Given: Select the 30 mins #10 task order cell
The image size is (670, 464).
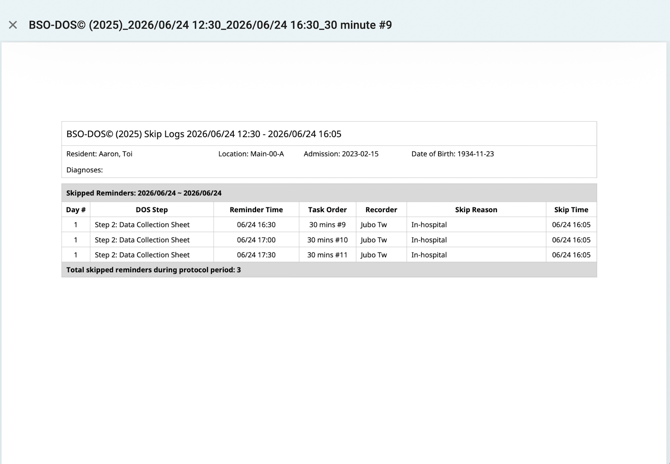Looking at the screenshot, I should click(327, 240).
